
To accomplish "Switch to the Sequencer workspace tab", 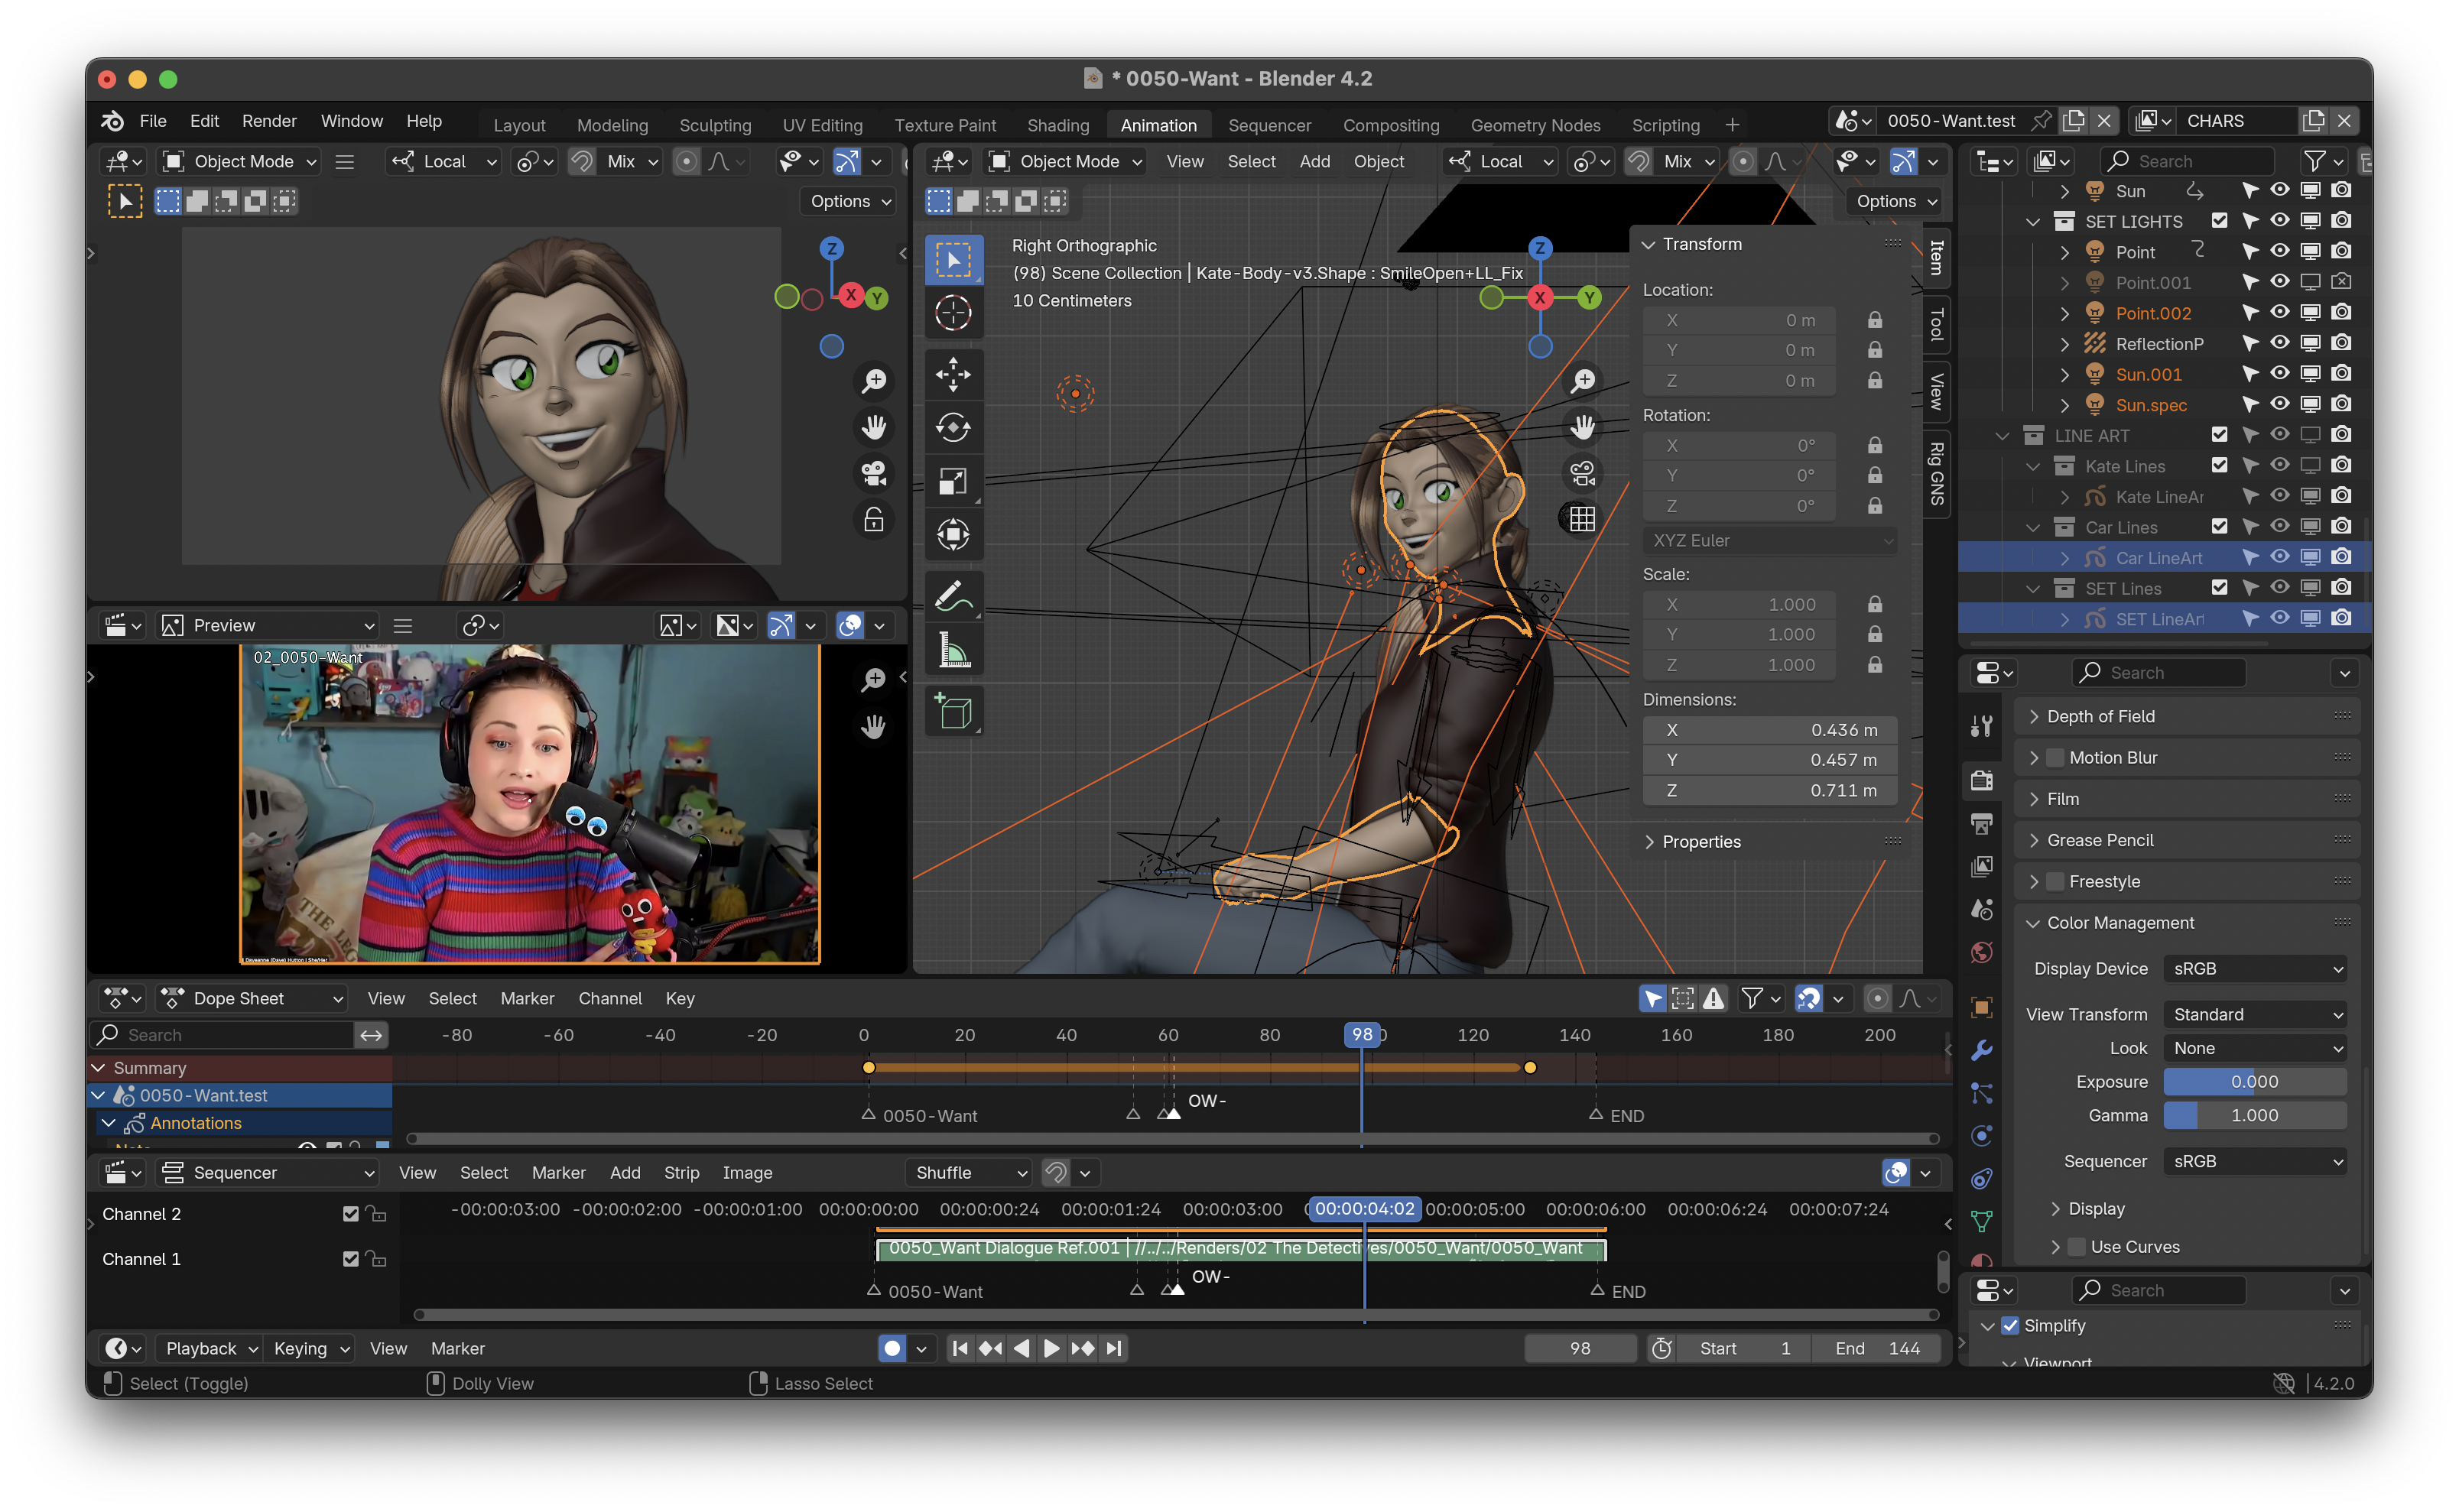I will tap(1269, 125).
